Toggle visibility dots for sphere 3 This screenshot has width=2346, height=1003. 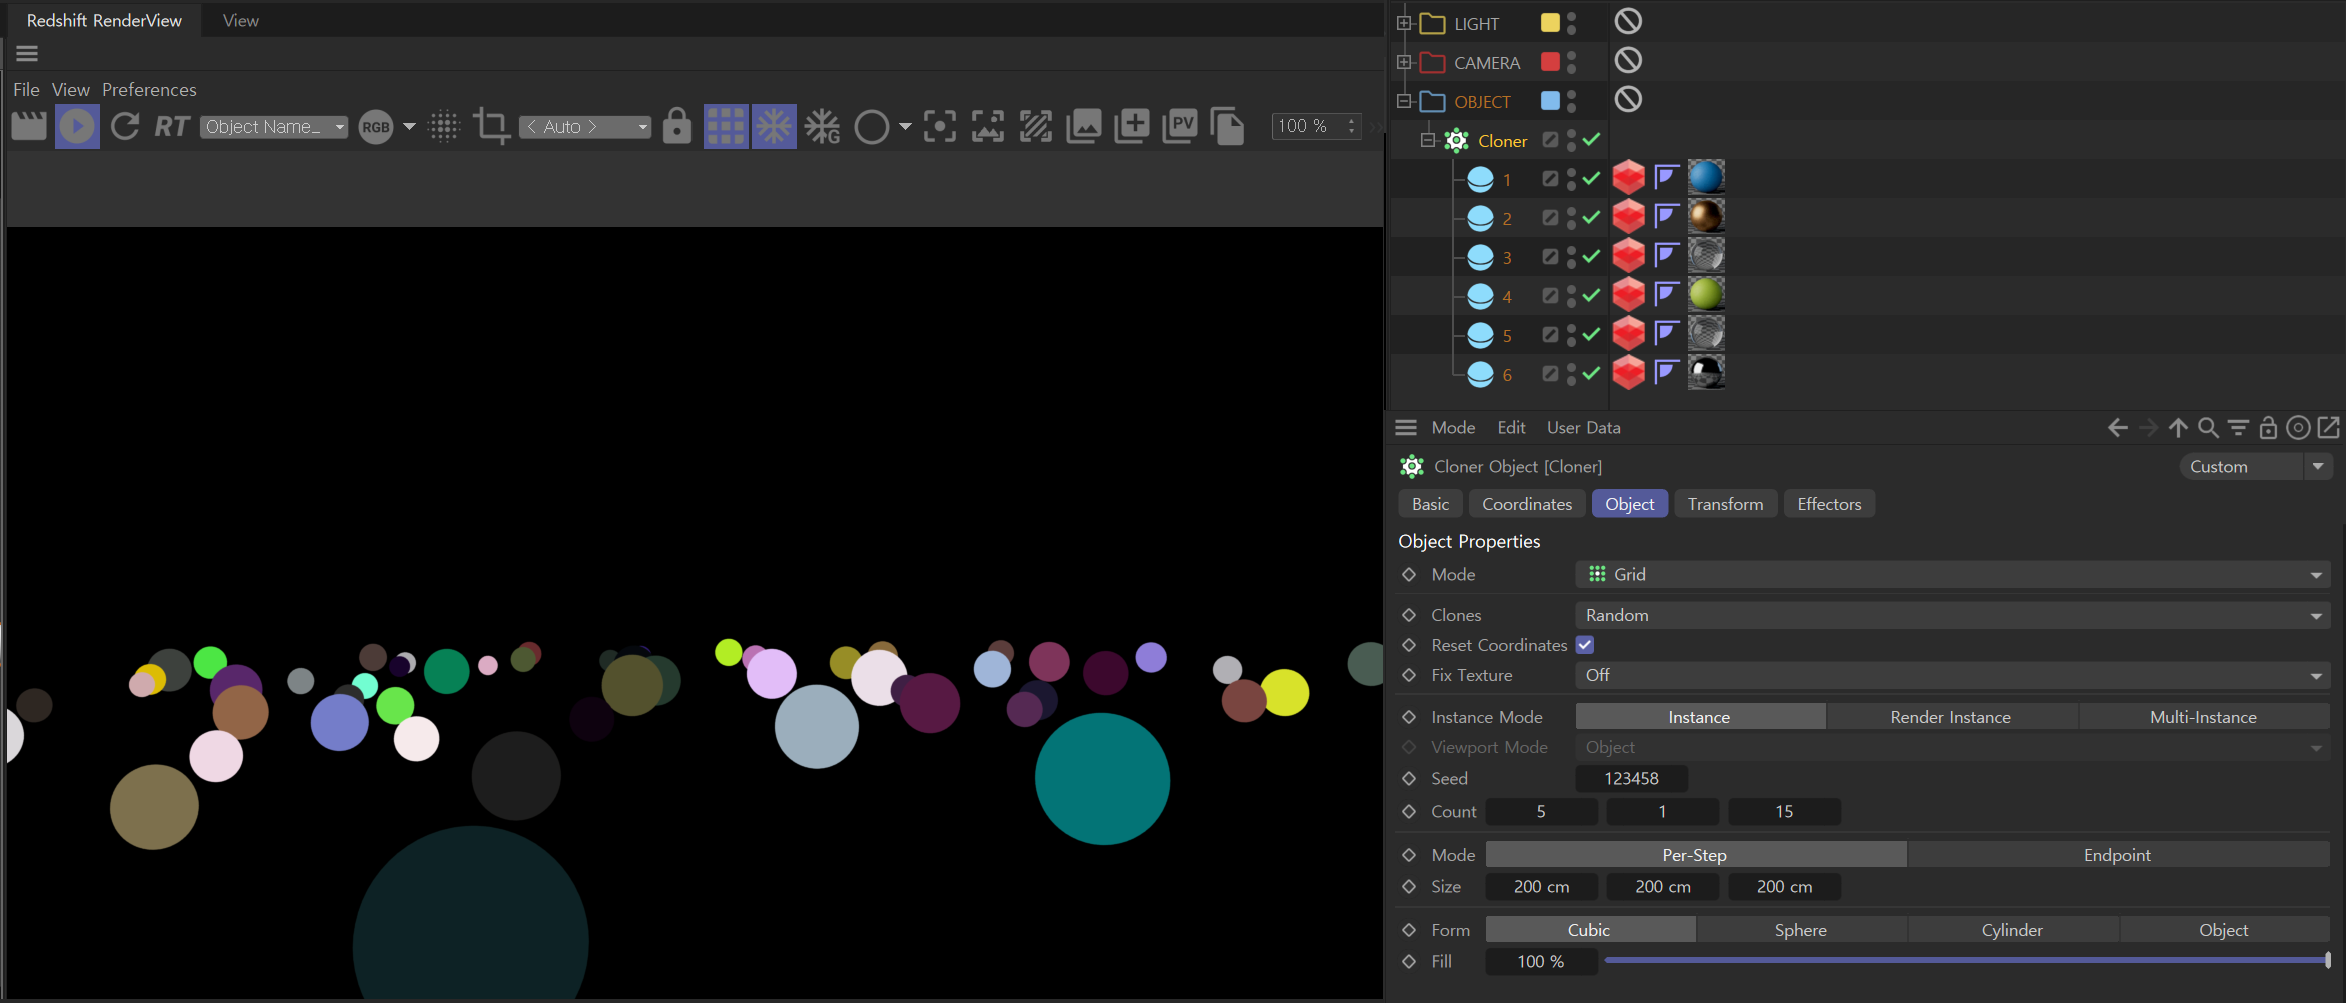(x=1571, y=257)
